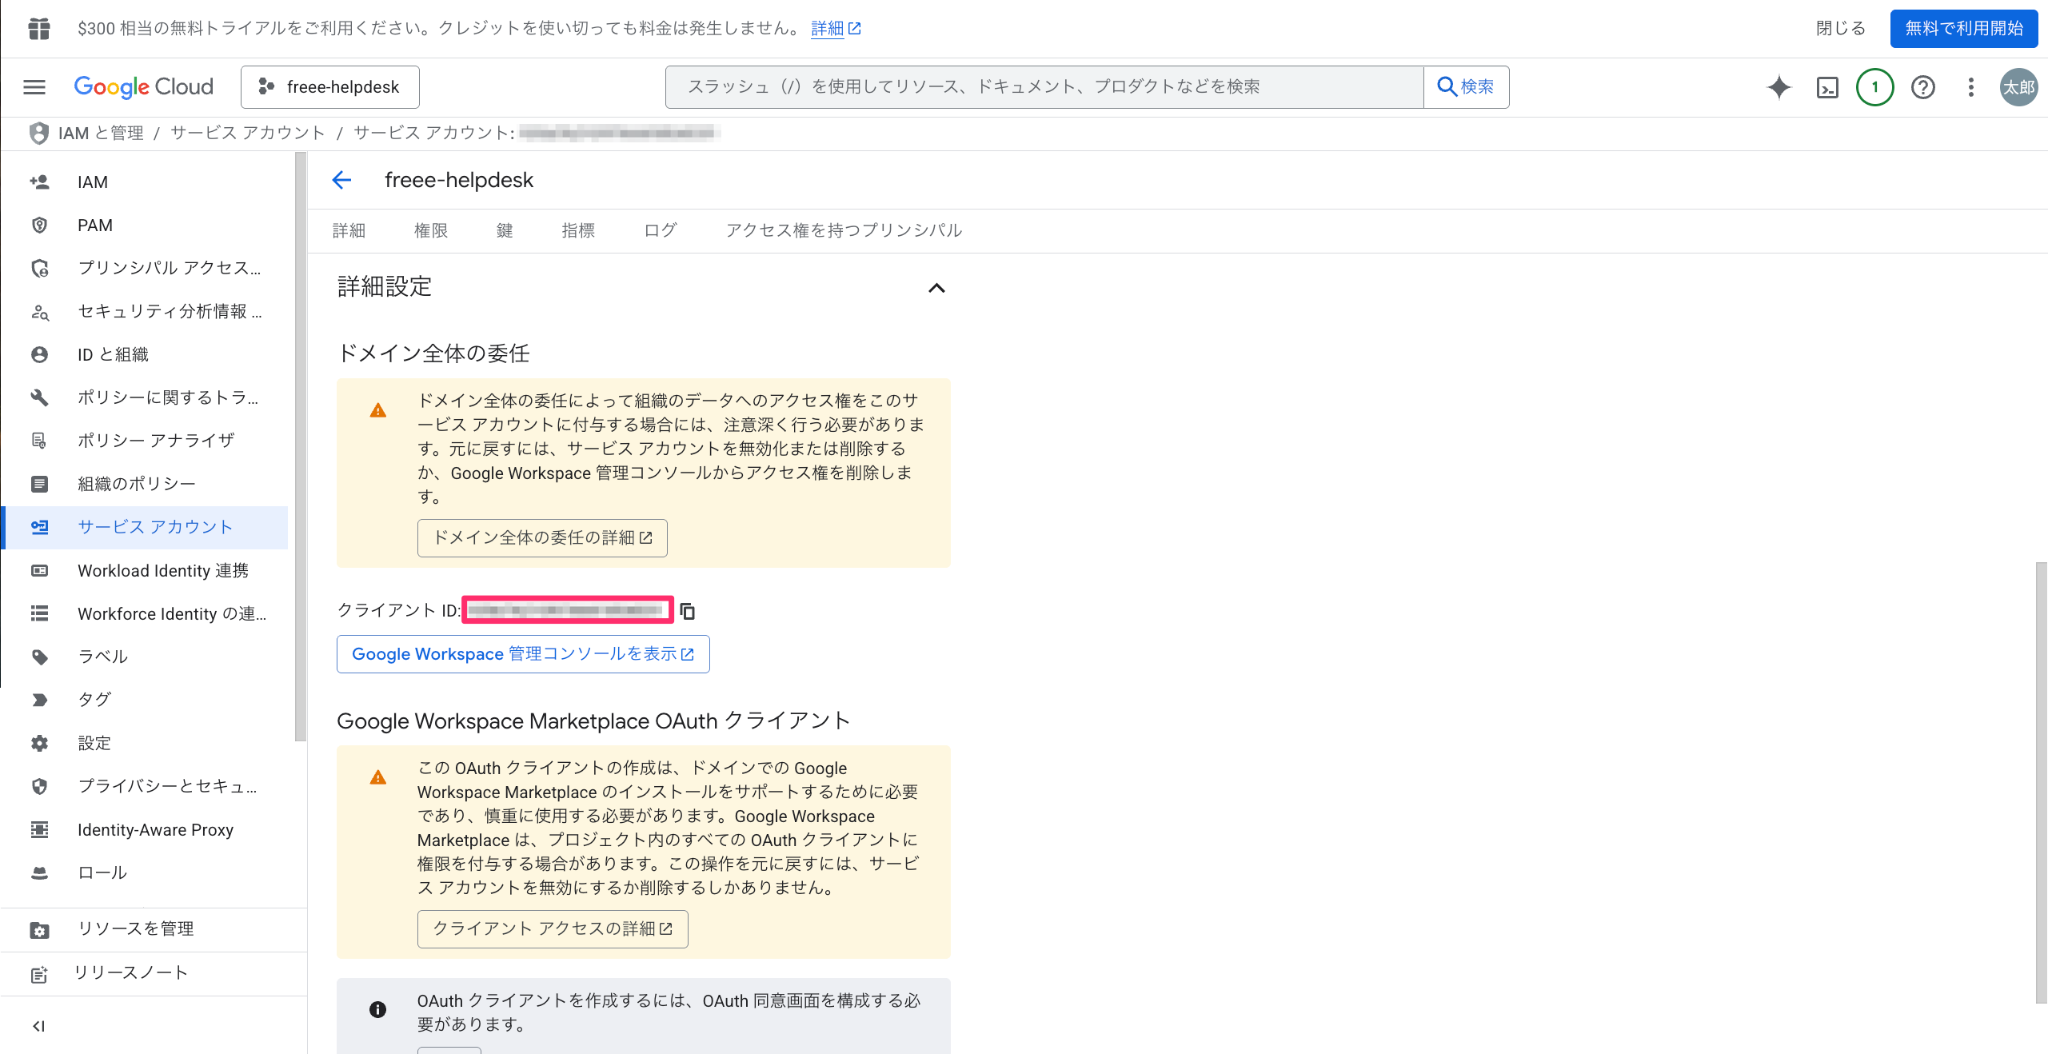Image resolution: width=2048 pixels, height=1054 pixels.
Task: Switch to the 鍵 tab
Action: [505, 231]
